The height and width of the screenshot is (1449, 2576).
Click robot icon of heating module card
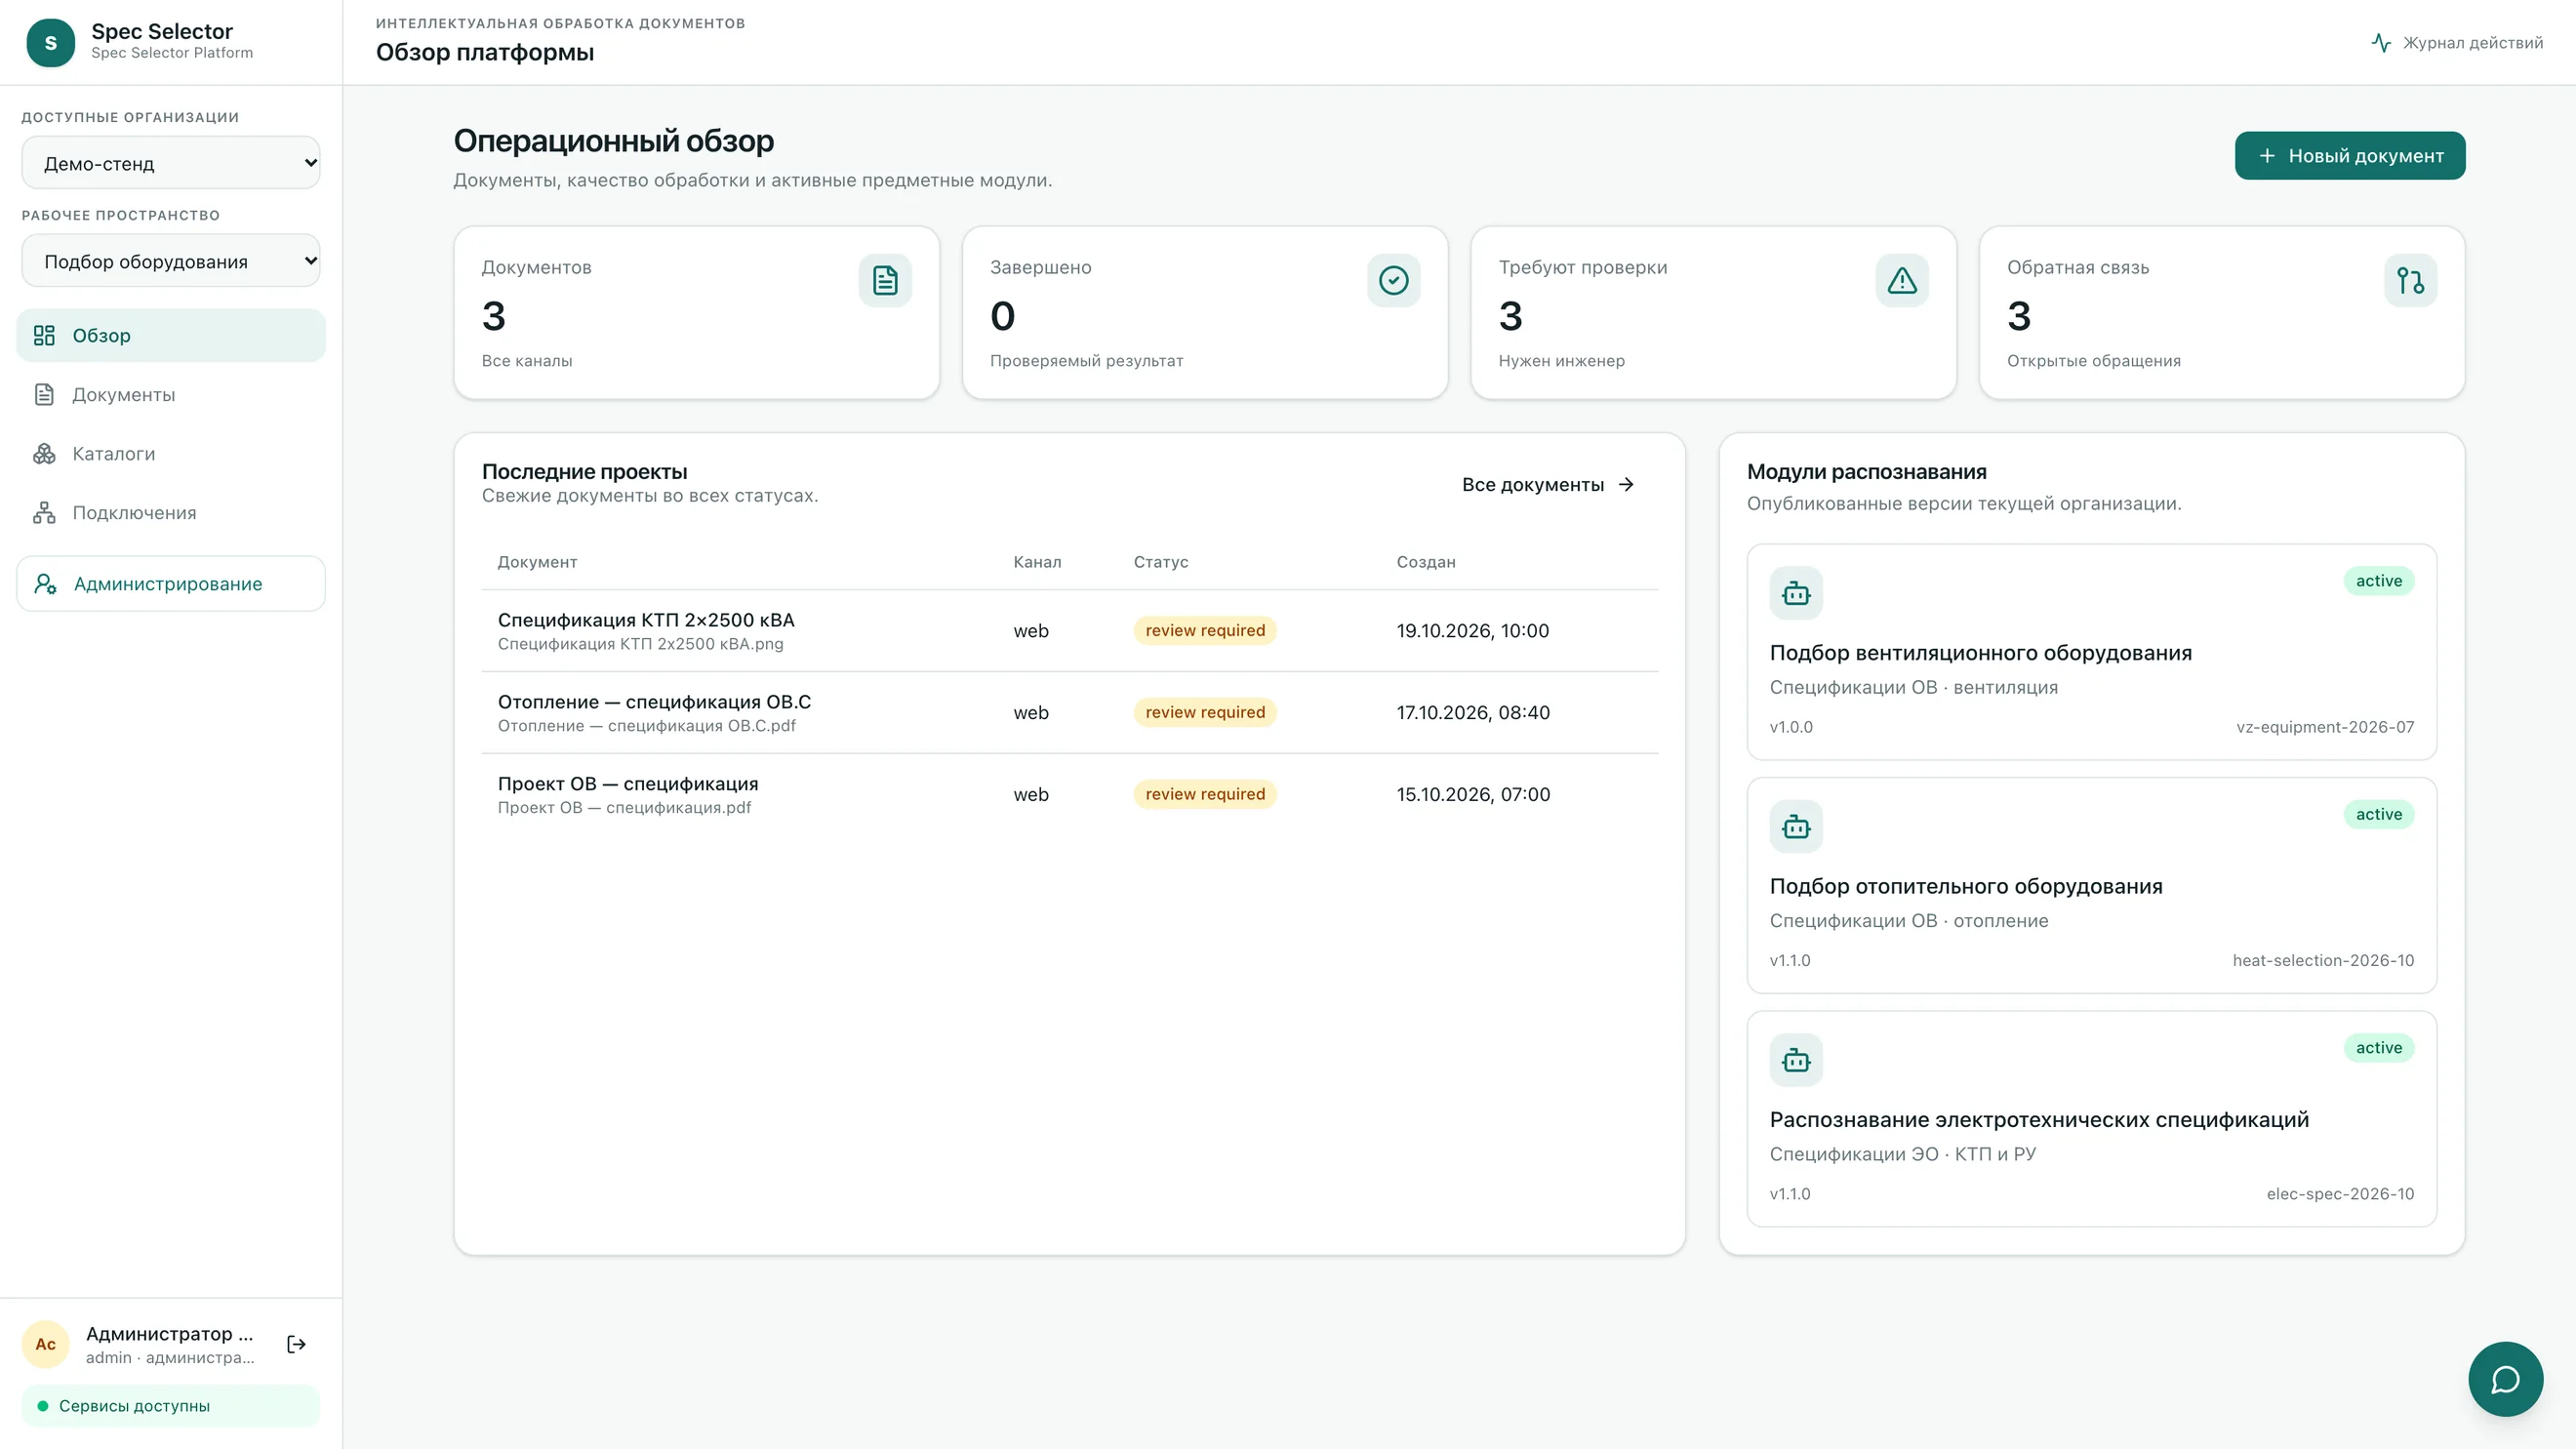tap(1796, 826)
